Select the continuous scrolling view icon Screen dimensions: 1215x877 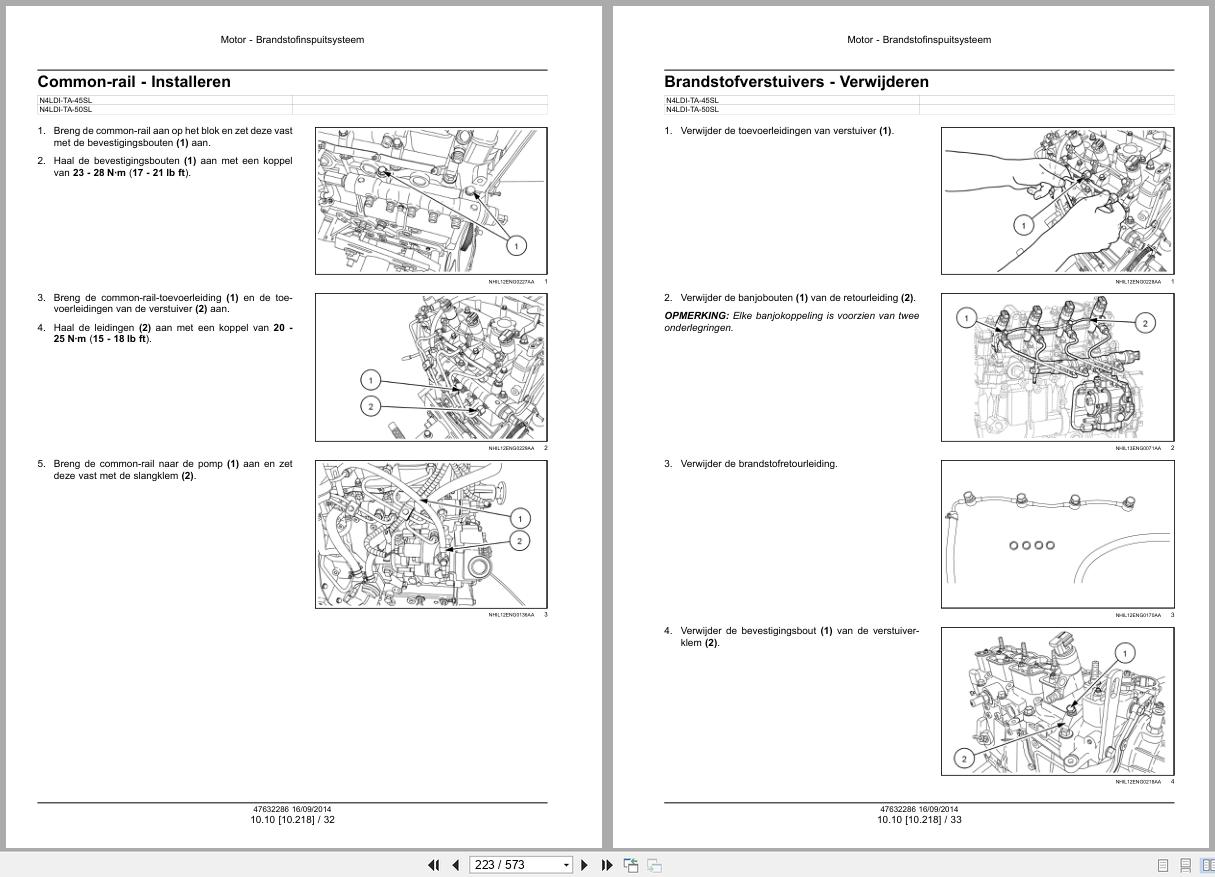[1185, 864]
